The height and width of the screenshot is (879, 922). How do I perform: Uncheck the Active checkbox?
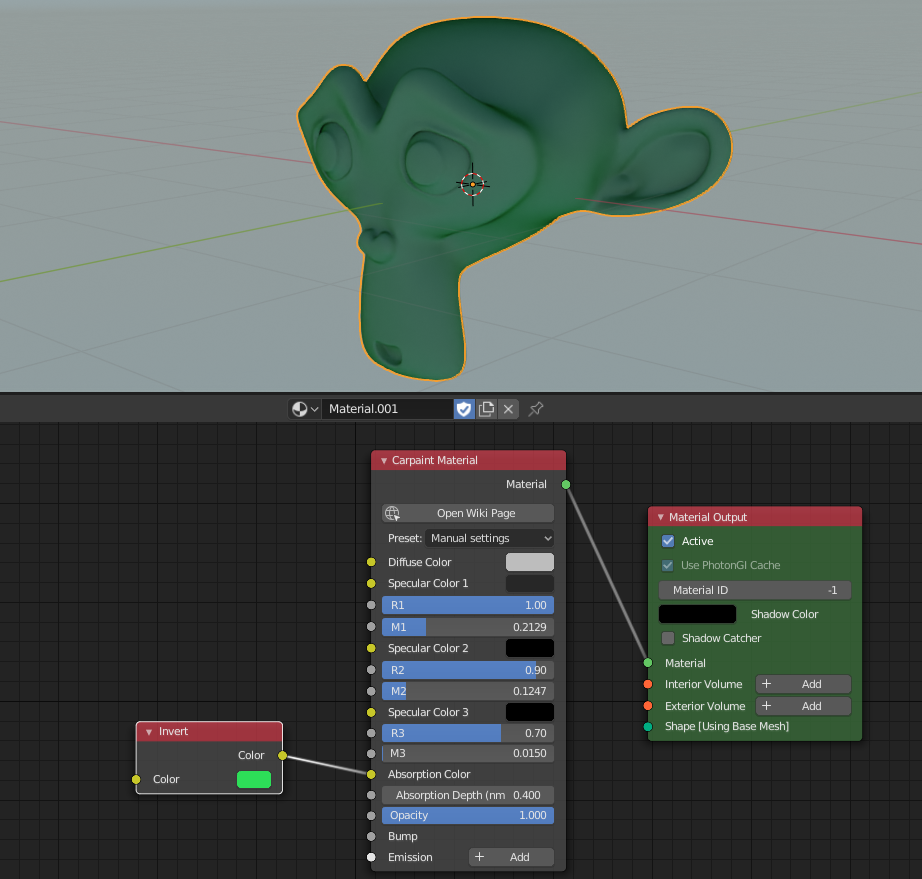(x=668, y=541)
